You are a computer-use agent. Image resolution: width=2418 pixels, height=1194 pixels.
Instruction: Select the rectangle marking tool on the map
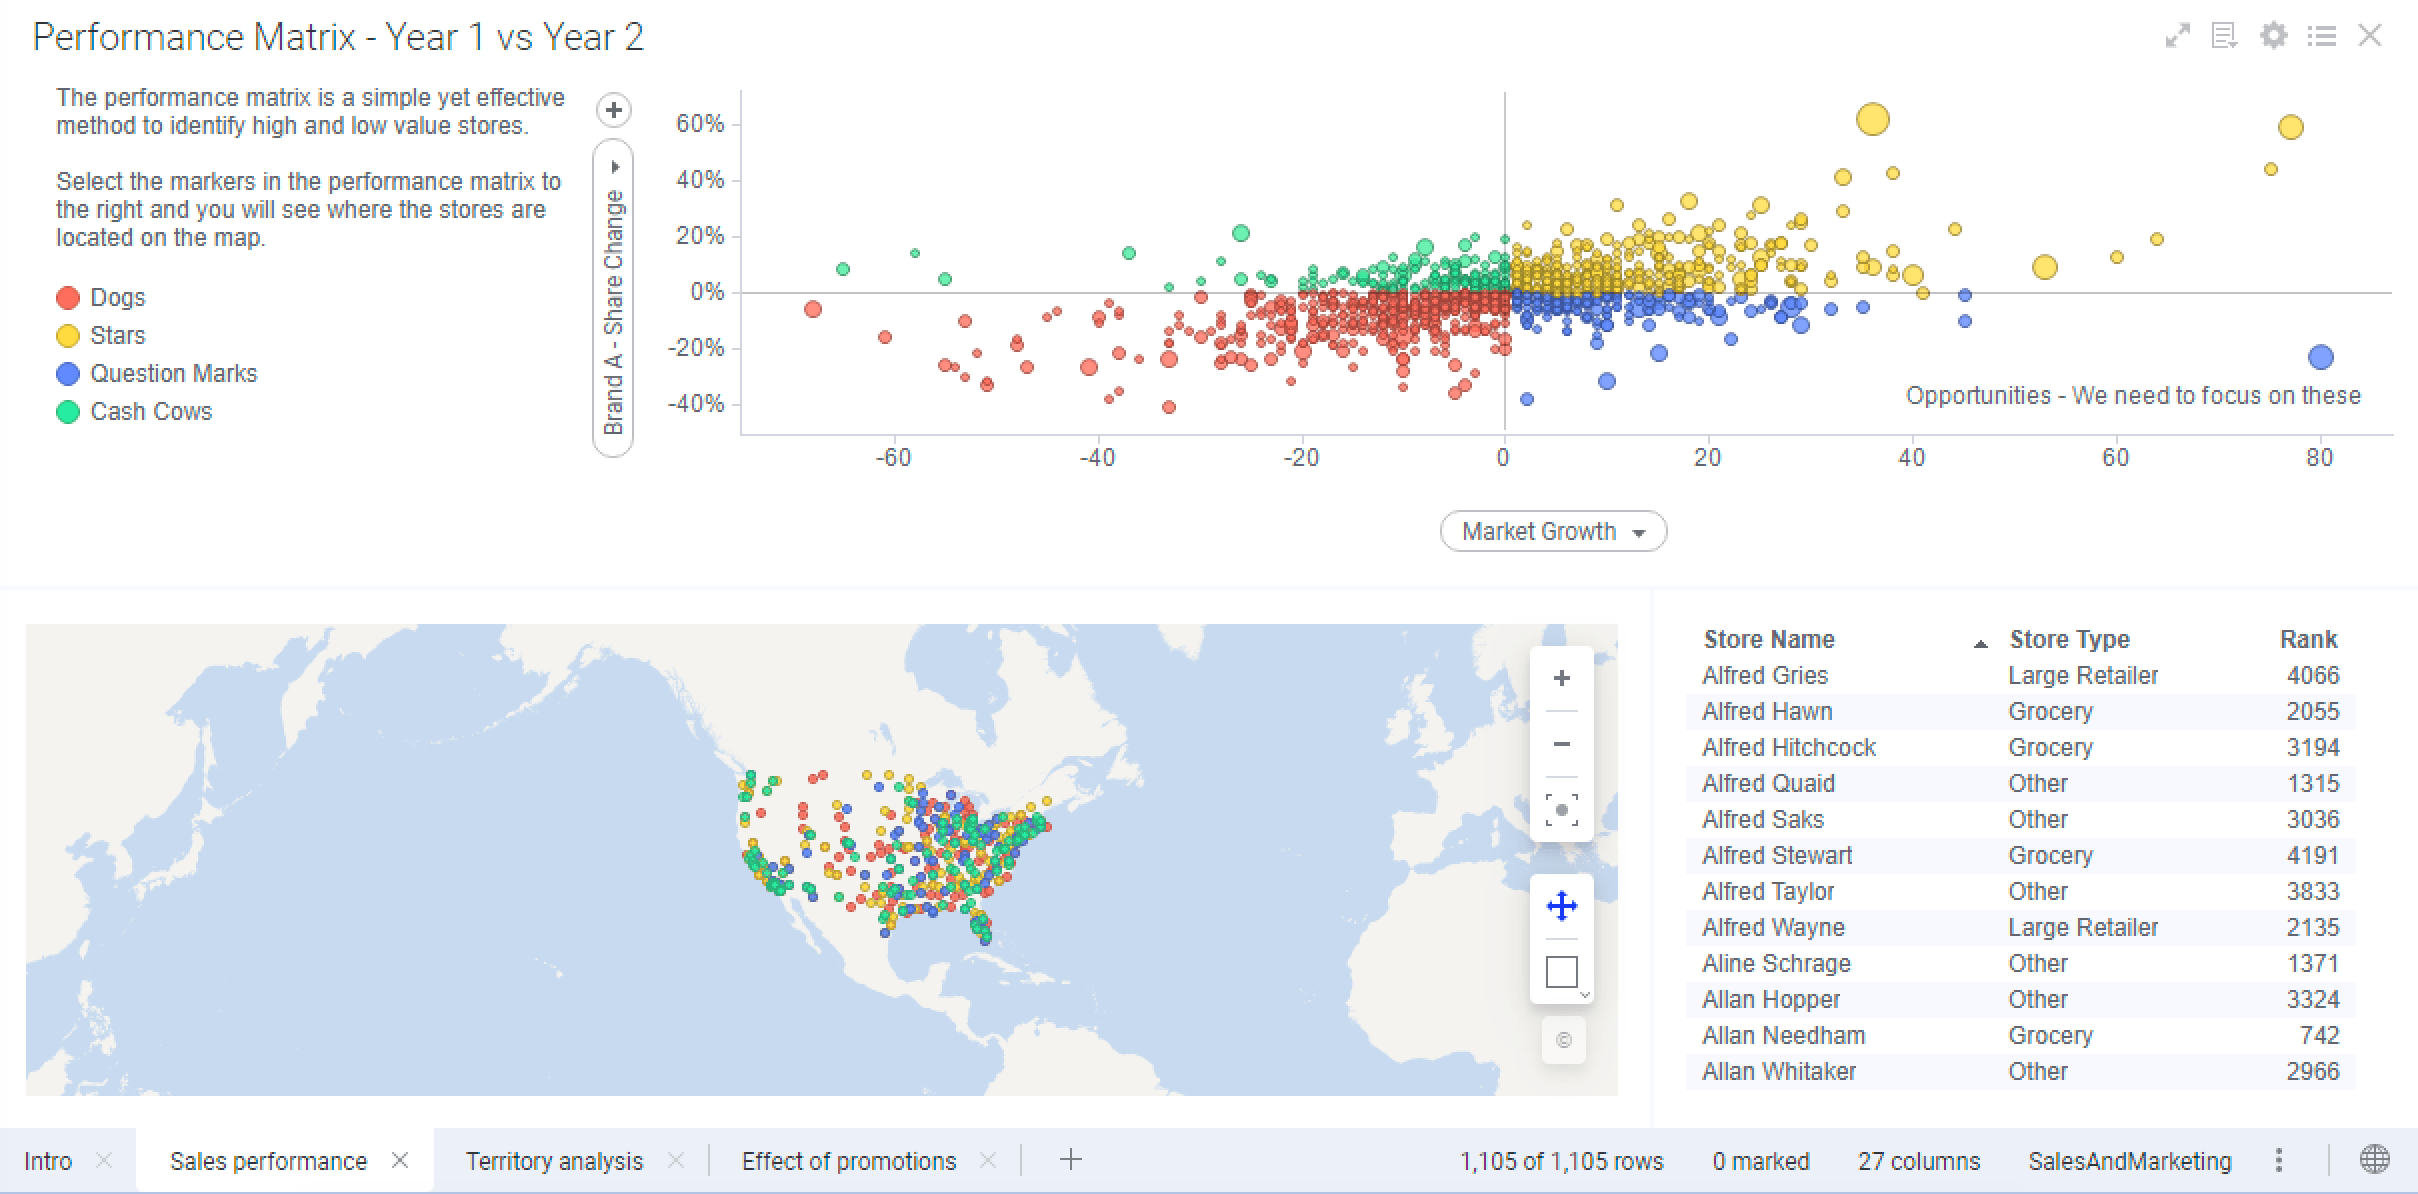coord(1561,970)
